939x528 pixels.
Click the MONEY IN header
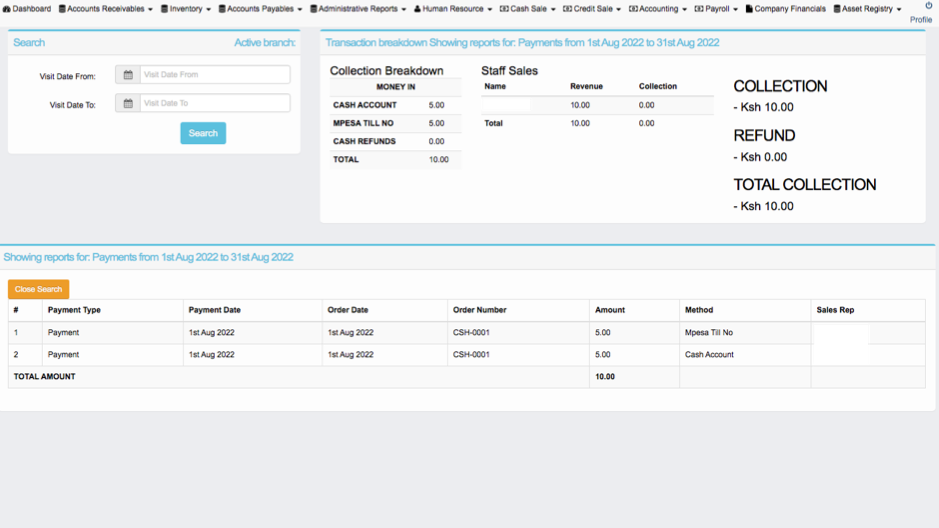396,87
